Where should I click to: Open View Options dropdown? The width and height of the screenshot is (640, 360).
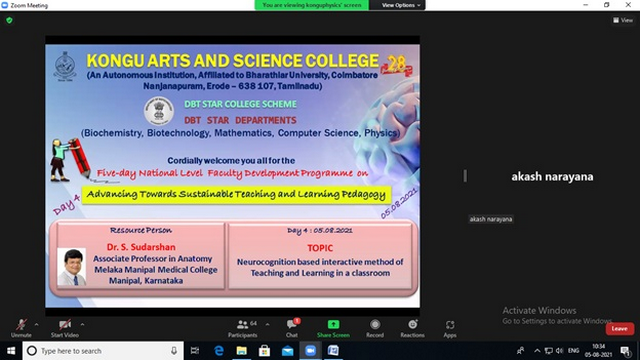[400, 5]
